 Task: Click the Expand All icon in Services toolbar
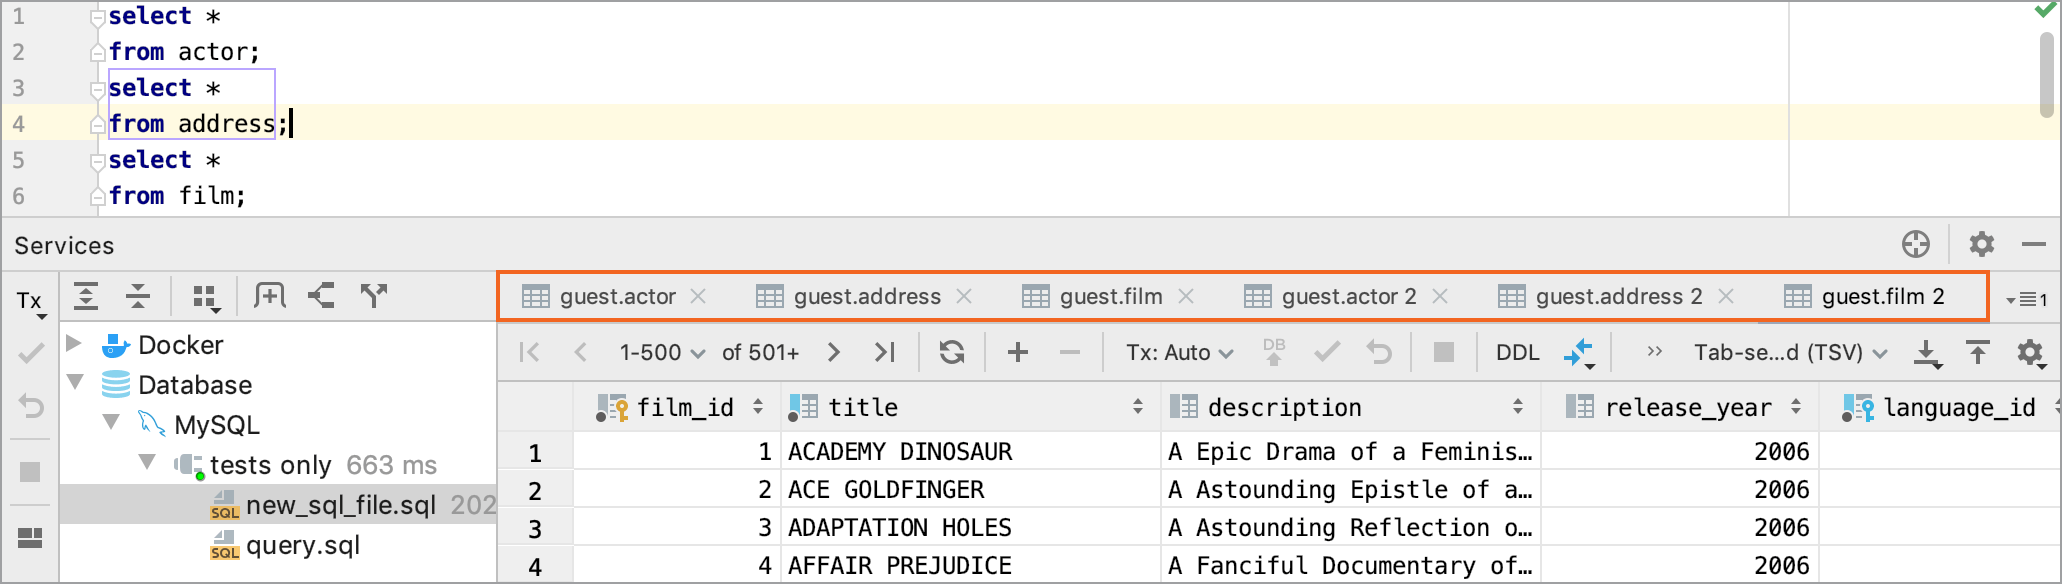(x=86, y=296)
